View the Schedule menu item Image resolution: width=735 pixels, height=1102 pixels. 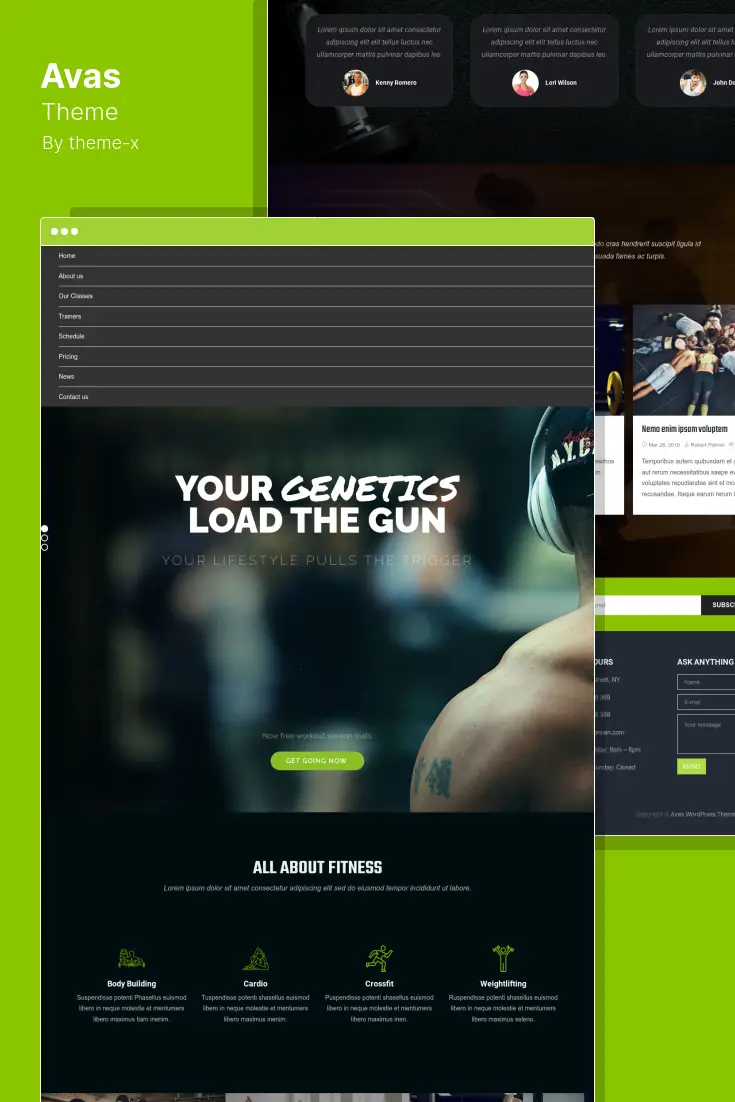point(71,336)
